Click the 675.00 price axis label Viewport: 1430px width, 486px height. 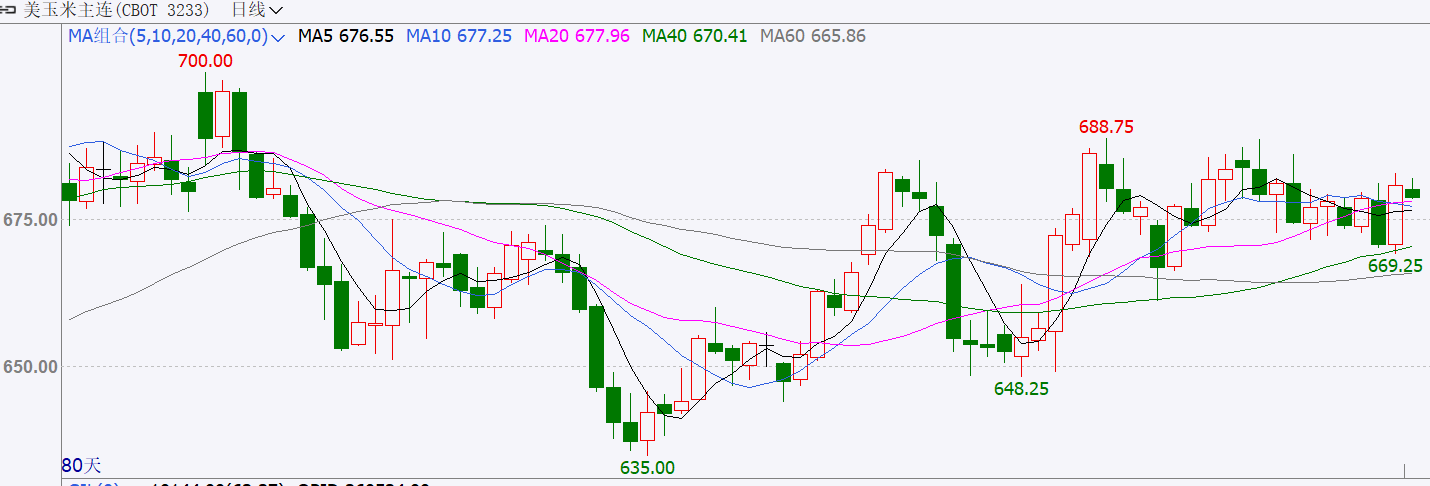click(28, 219)
